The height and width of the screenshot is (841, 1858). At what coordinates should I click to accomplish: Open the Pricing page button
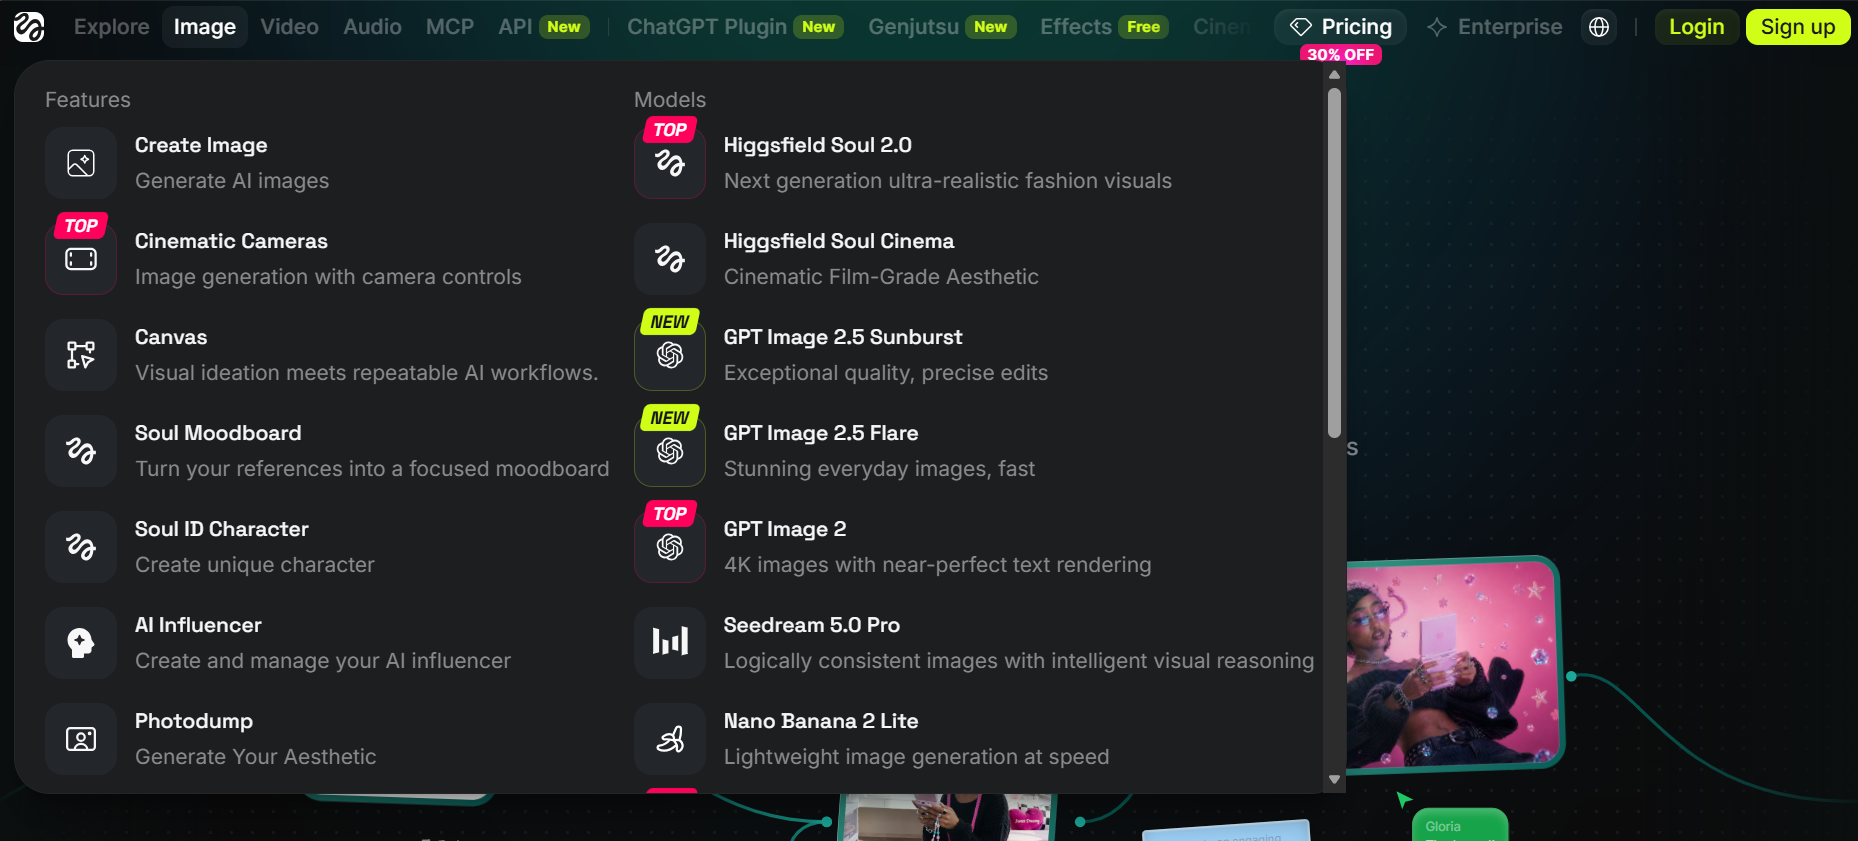click(x=1340, y=27)
